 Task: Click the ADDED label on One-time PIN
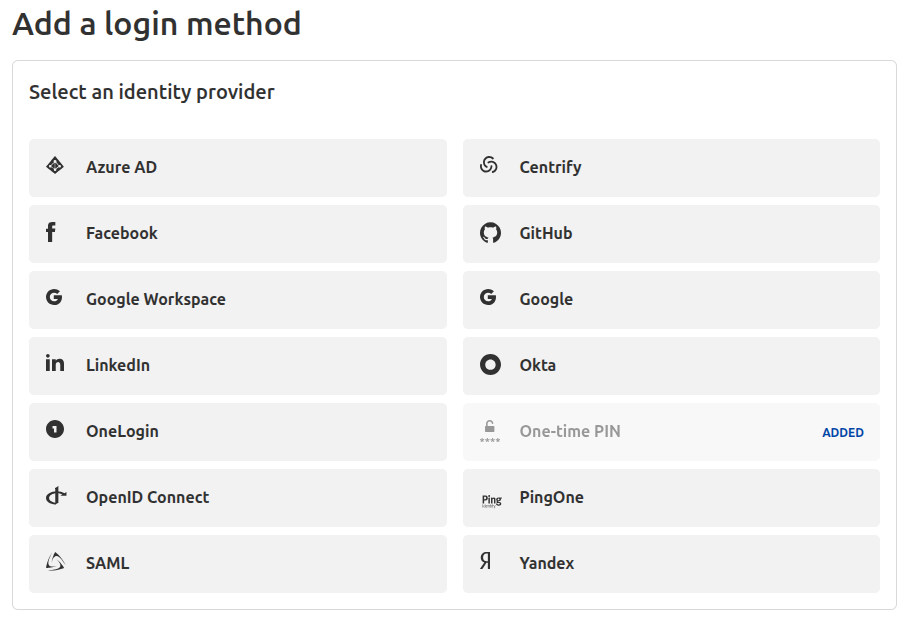click(x=842, y=433)
